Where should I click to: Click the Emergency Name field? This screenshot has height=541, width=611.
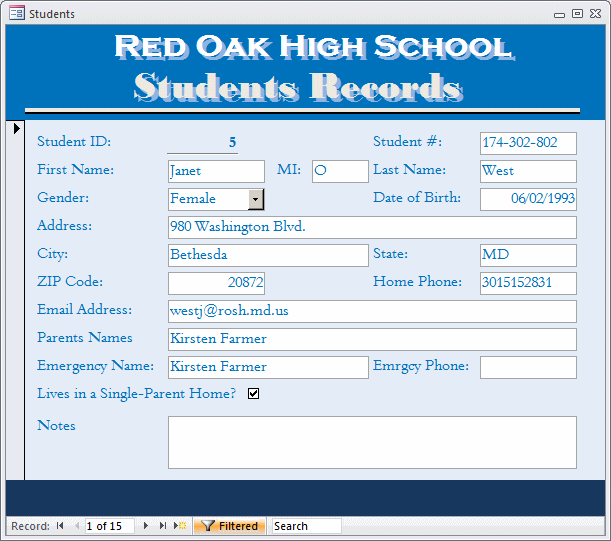click(x=268, y=368)
